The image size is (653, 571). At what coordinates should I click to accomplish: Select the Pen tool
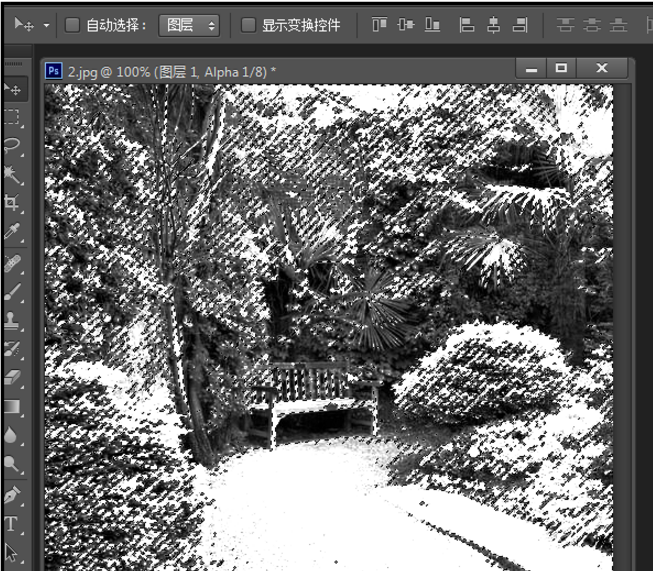(12, 495)
